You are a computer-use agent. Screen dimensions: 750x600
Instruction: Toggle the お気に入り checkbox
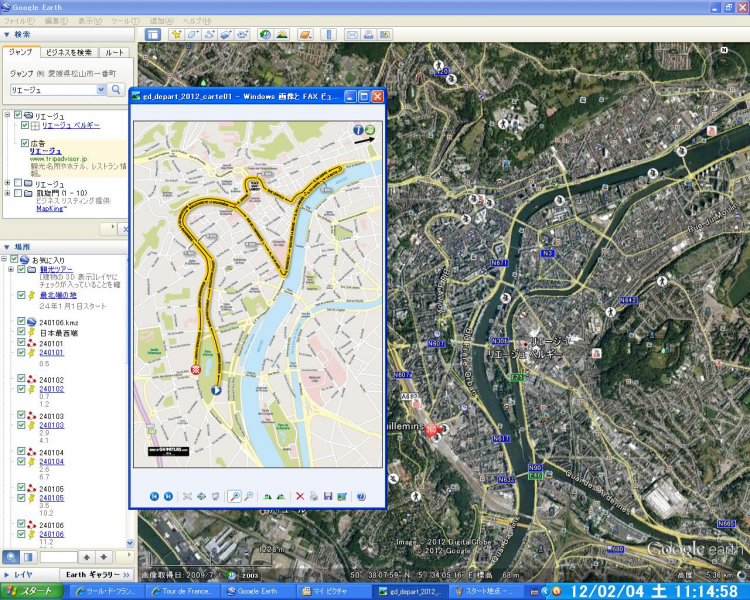pos(14,259)
